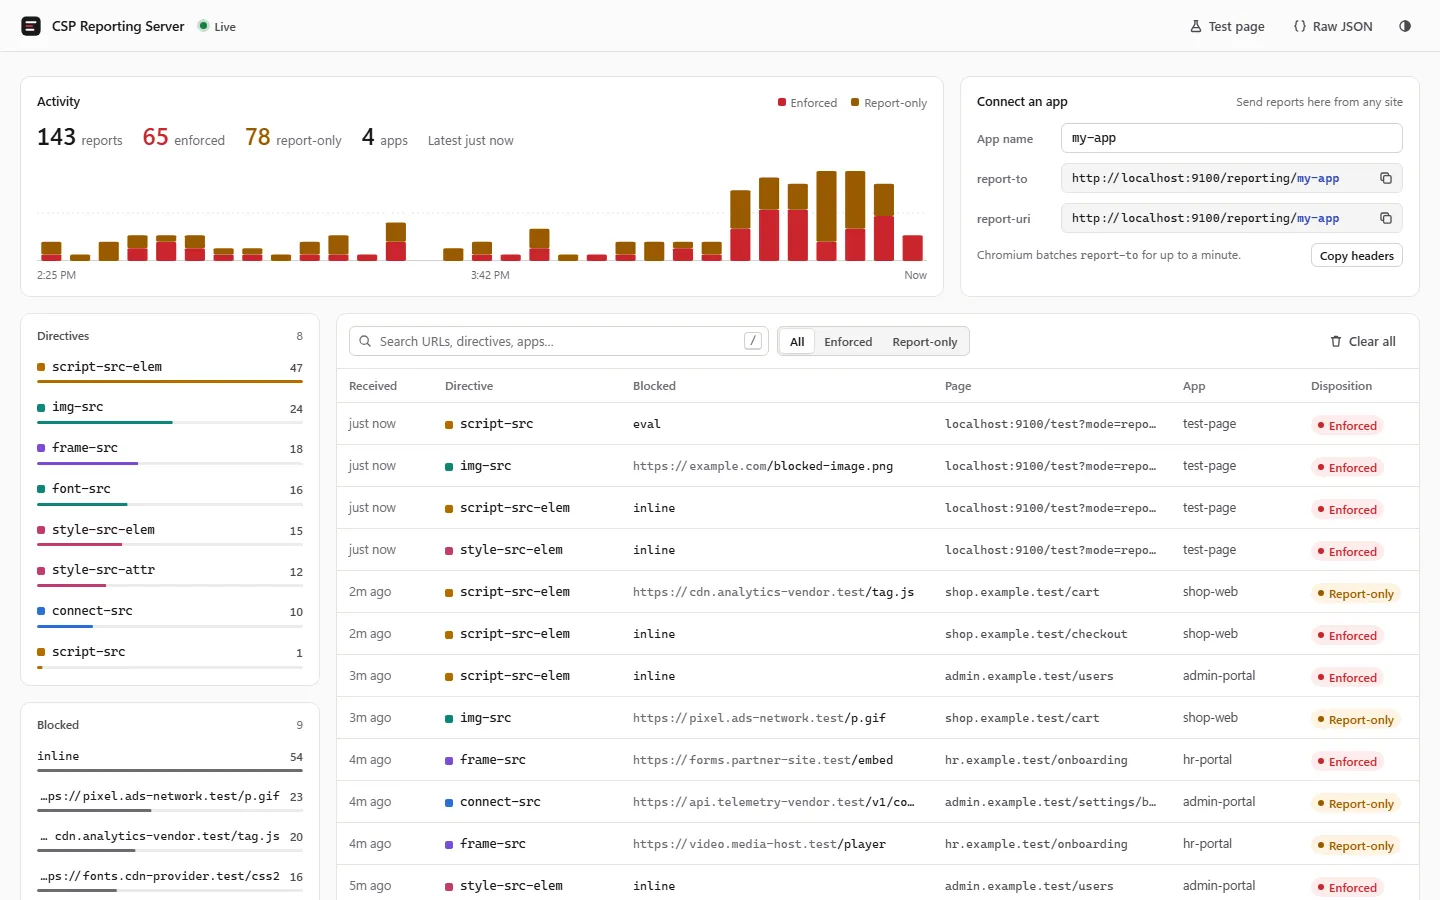Click the Copy headers button
The width and height of the screenshot is (1440, 900).
pyautogui.click(x=1357, y=256)
